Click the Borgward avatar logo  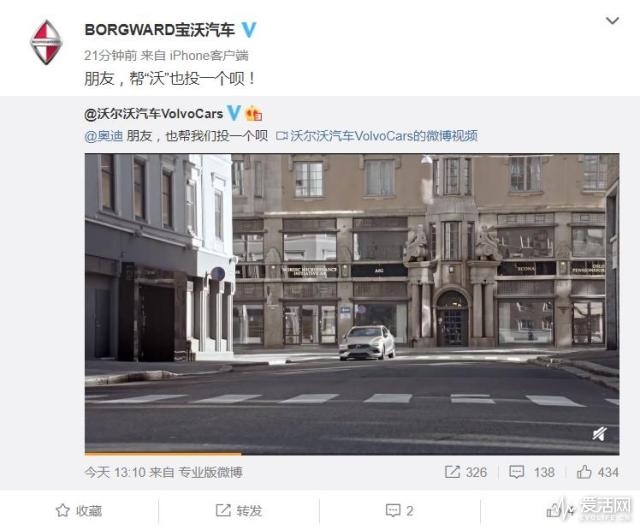(46, 42)
